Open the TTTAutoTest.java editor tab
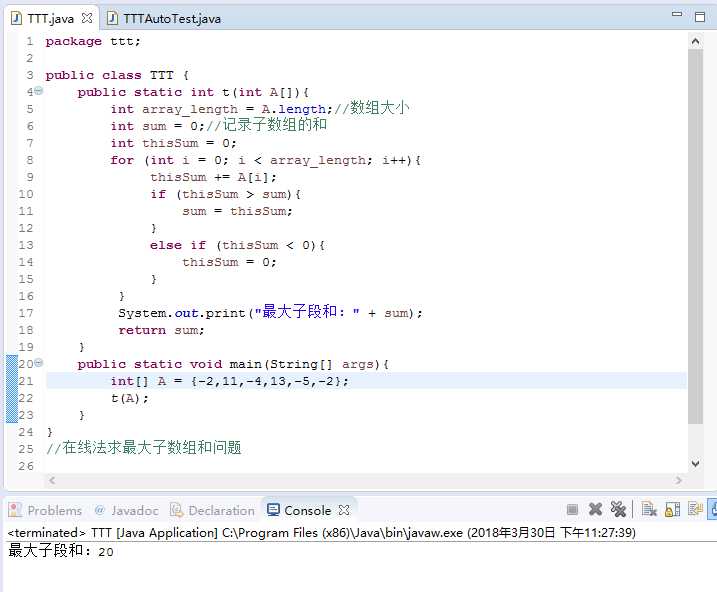The width and height of the screenshot is (717, 592). [172, 19]
